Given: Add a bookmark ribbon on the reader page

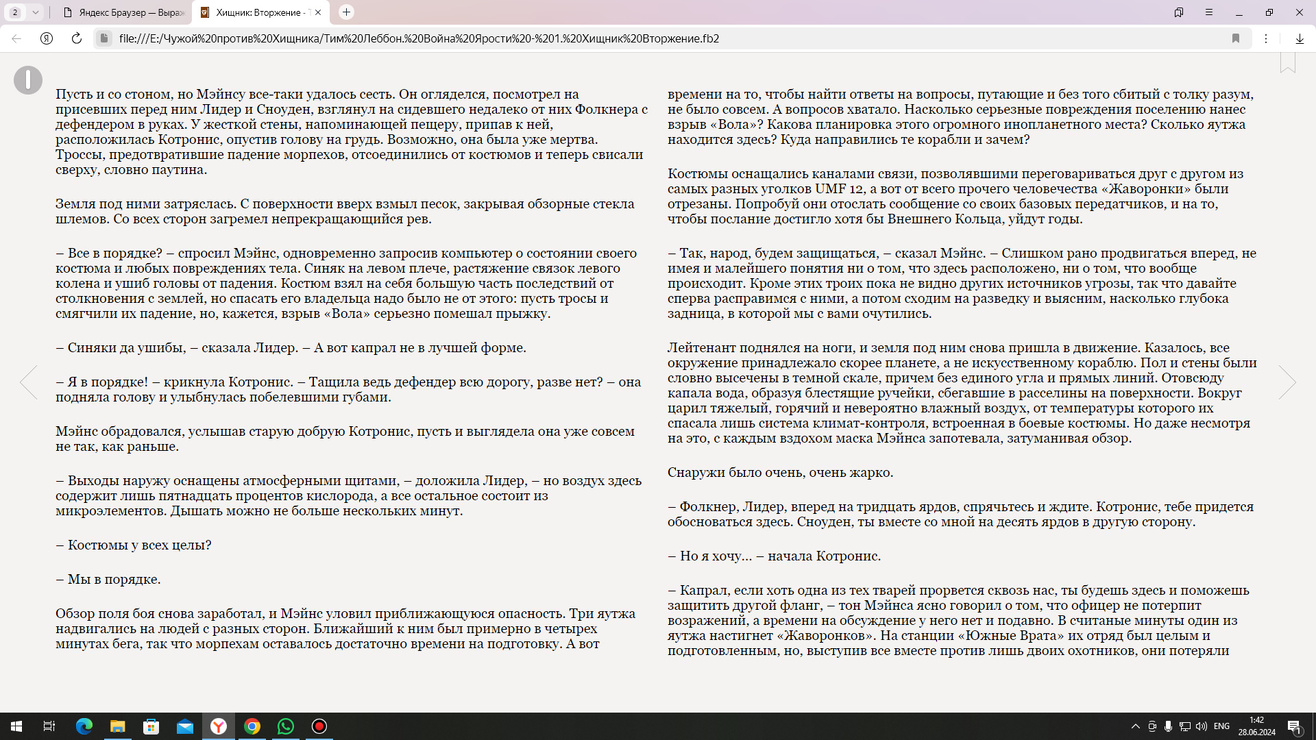Looking at the screenshot, I should [1288, 62].
